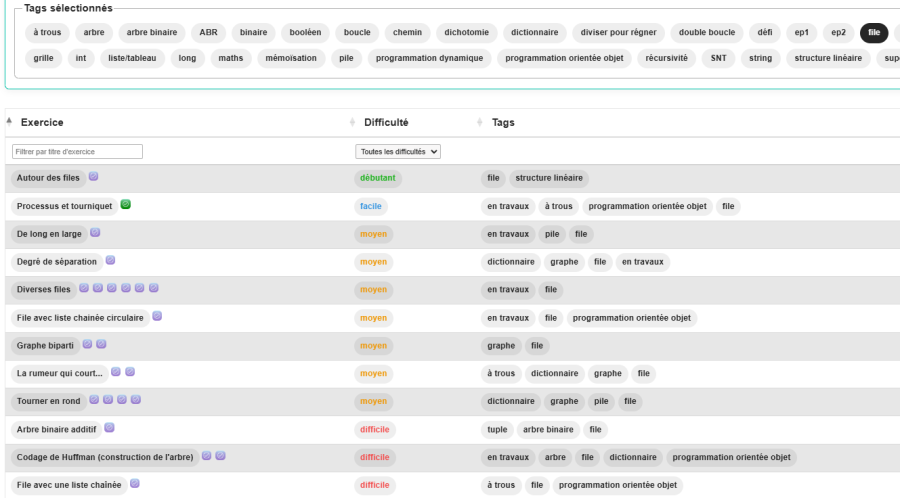Open the 'Graphe biparti' exercise
This screenshot has height=498, width=900.
click(x=45, y=346)
